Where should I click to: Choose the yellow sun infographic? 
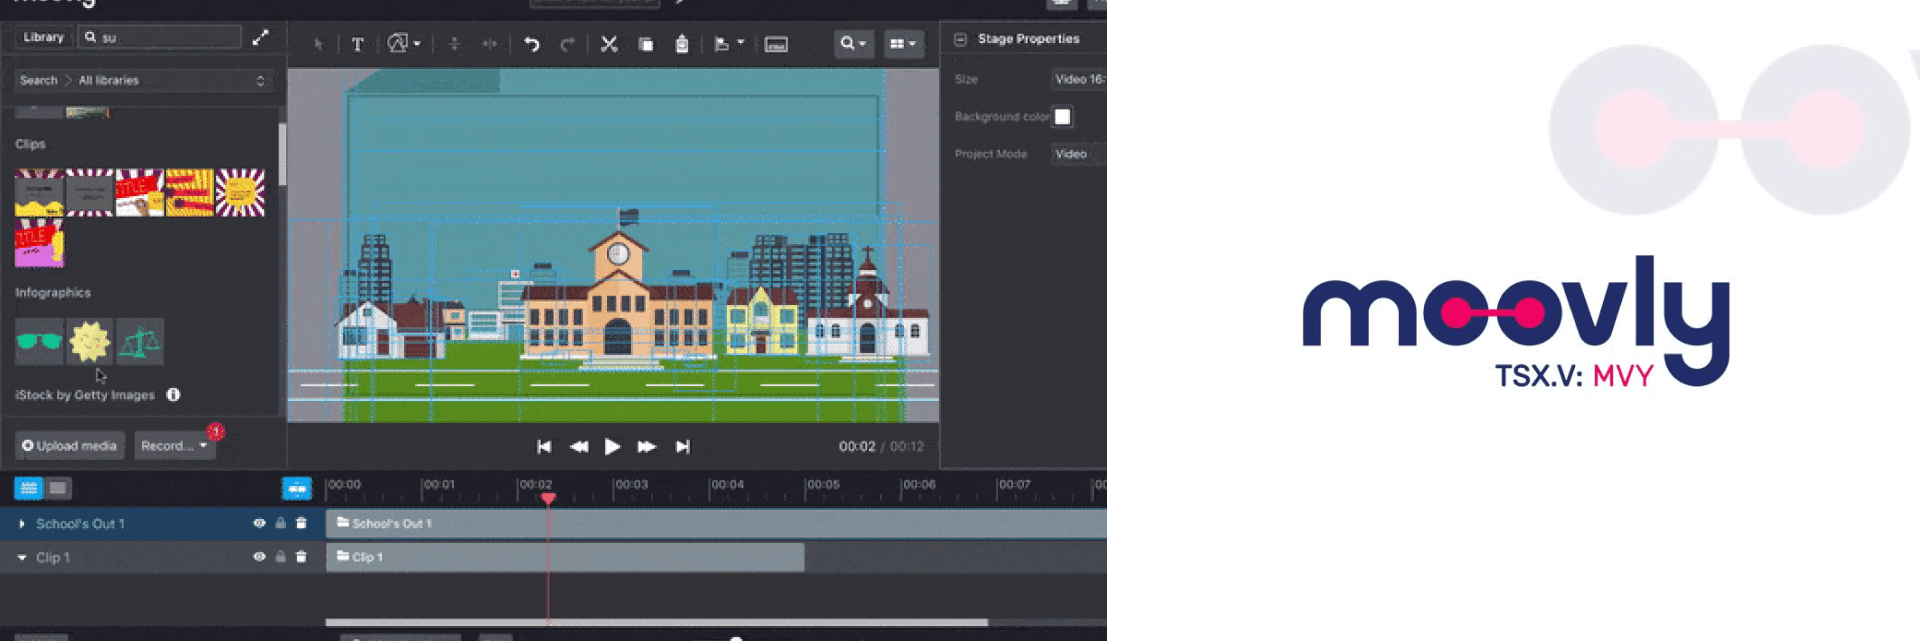(x=90, y=342)
